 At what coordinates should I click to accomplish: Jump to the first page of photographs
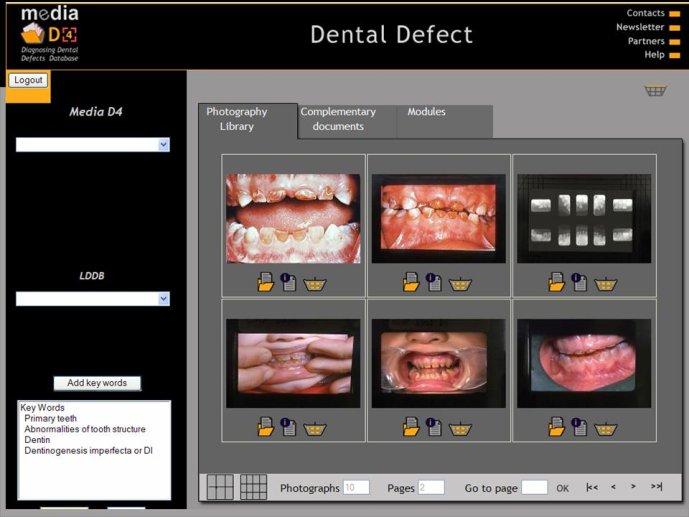coord(592,487)
